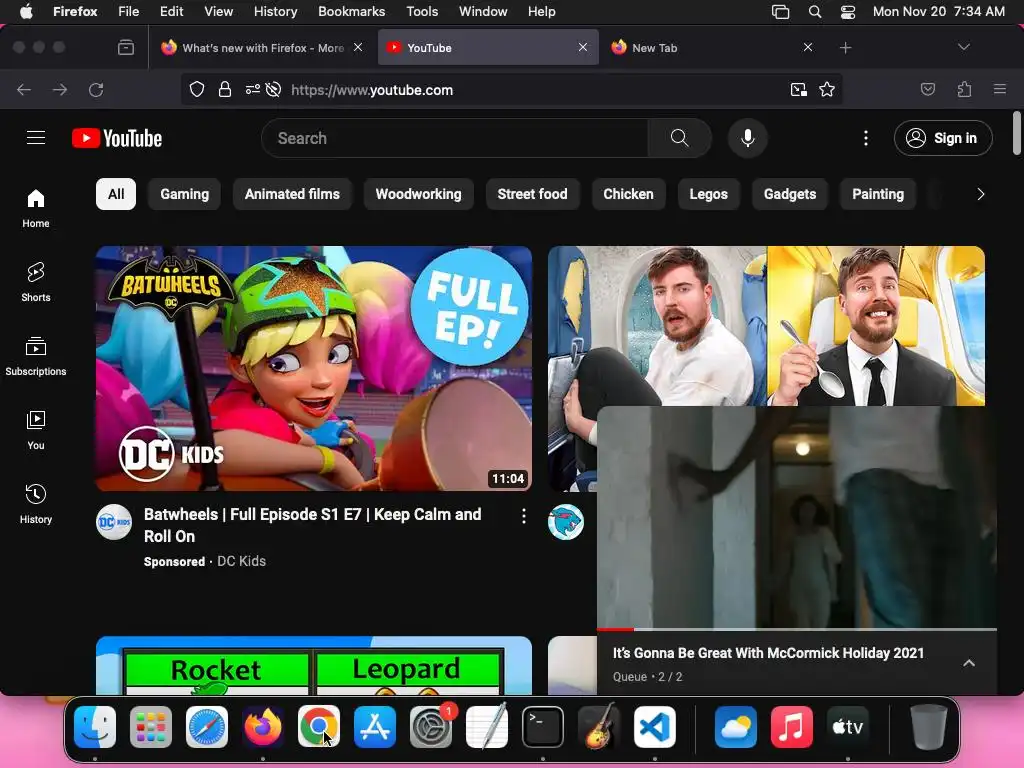Click the DC Kids channel avatar
Screen dimensions: 1024x768
114,522
